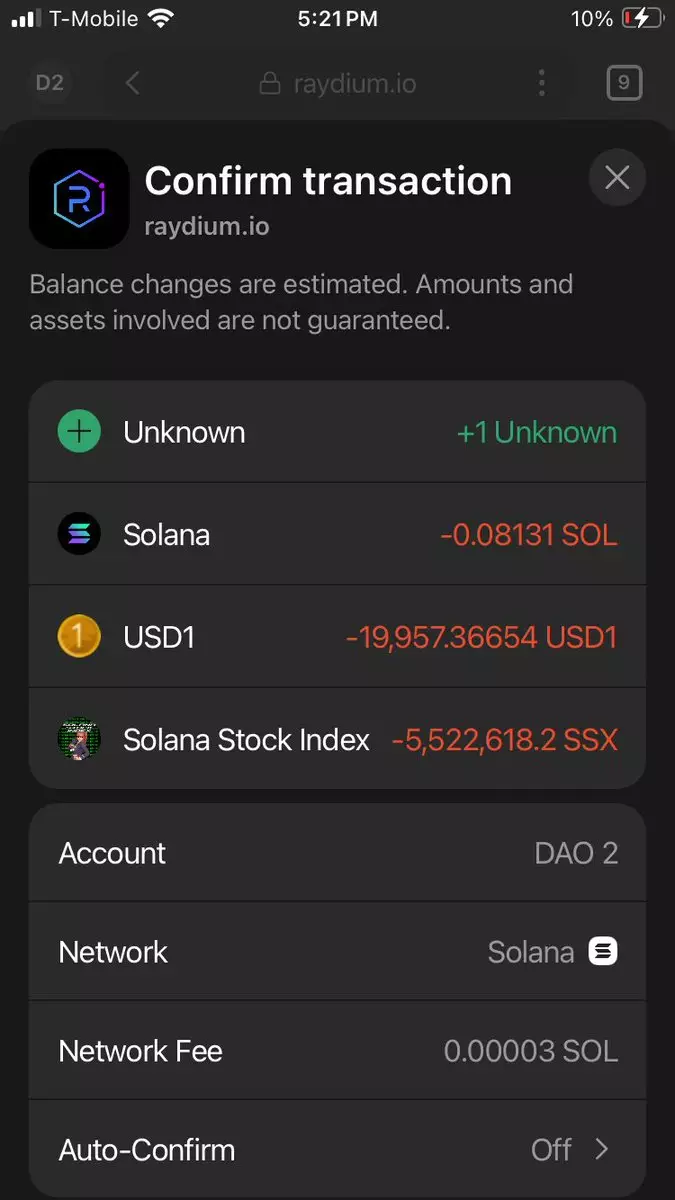Go back with the browser back arrow

133,83
